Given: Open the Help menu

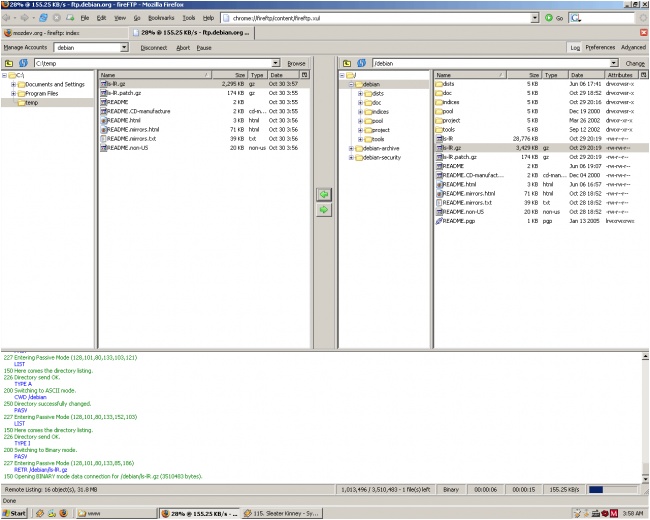Looking at the screenshot, I should tap(209, 18).
